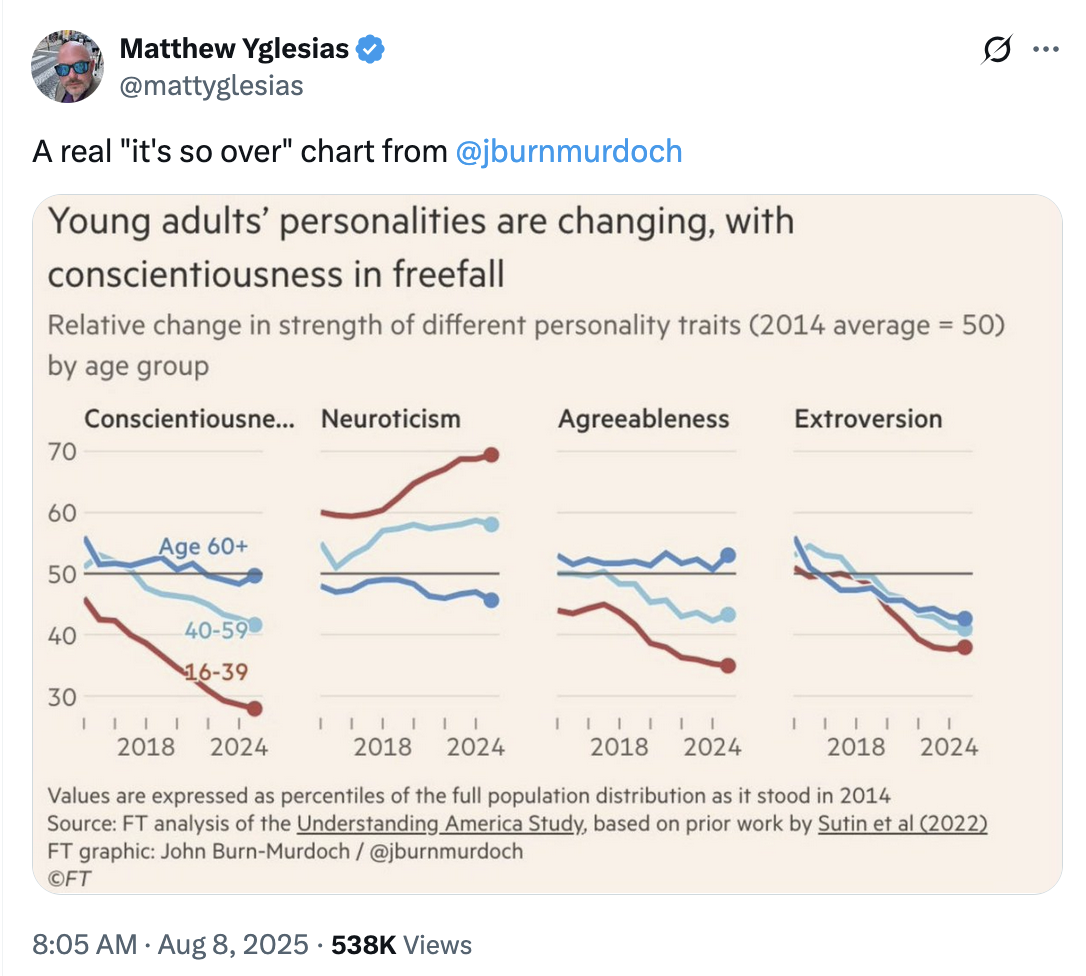The width and height of the screenshot is (1086, 976).
Task: Click the Conscientiousness panel title
Action: click(189, 419)
